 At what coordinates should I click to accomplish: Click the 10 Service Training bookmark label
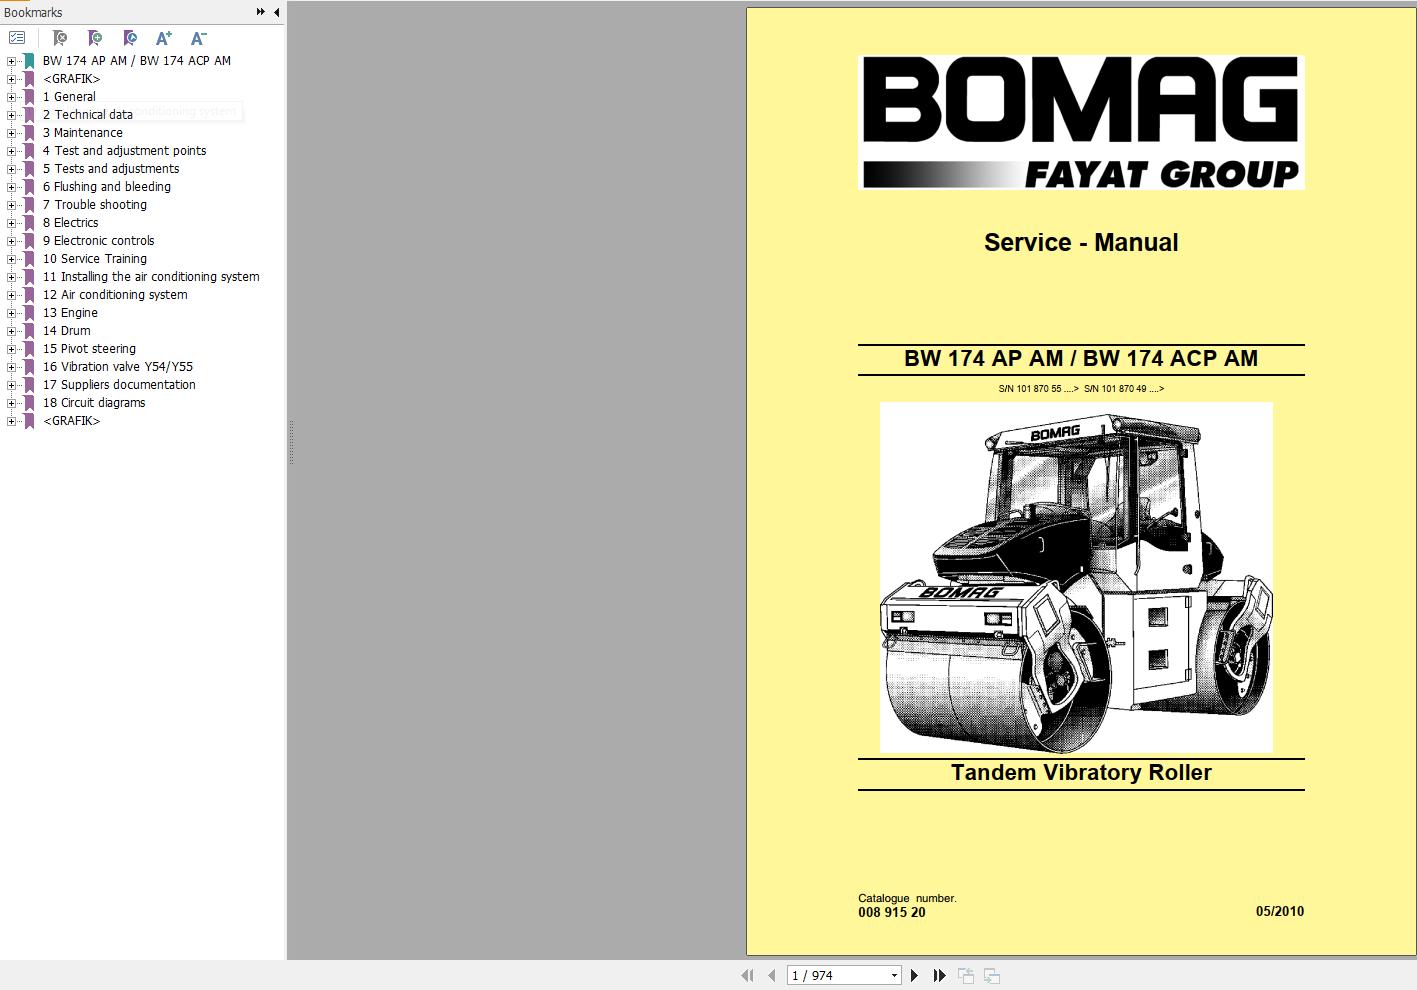(95, 259)
